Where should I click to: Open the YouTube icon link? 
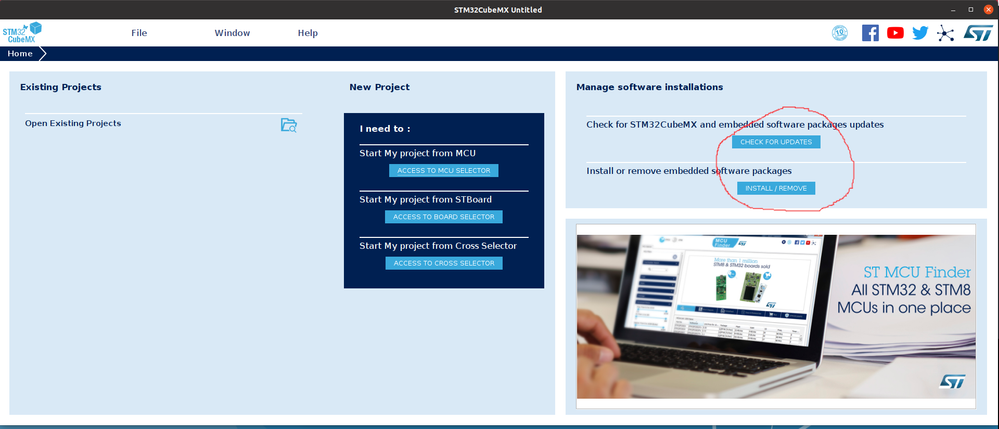point(895,33)
